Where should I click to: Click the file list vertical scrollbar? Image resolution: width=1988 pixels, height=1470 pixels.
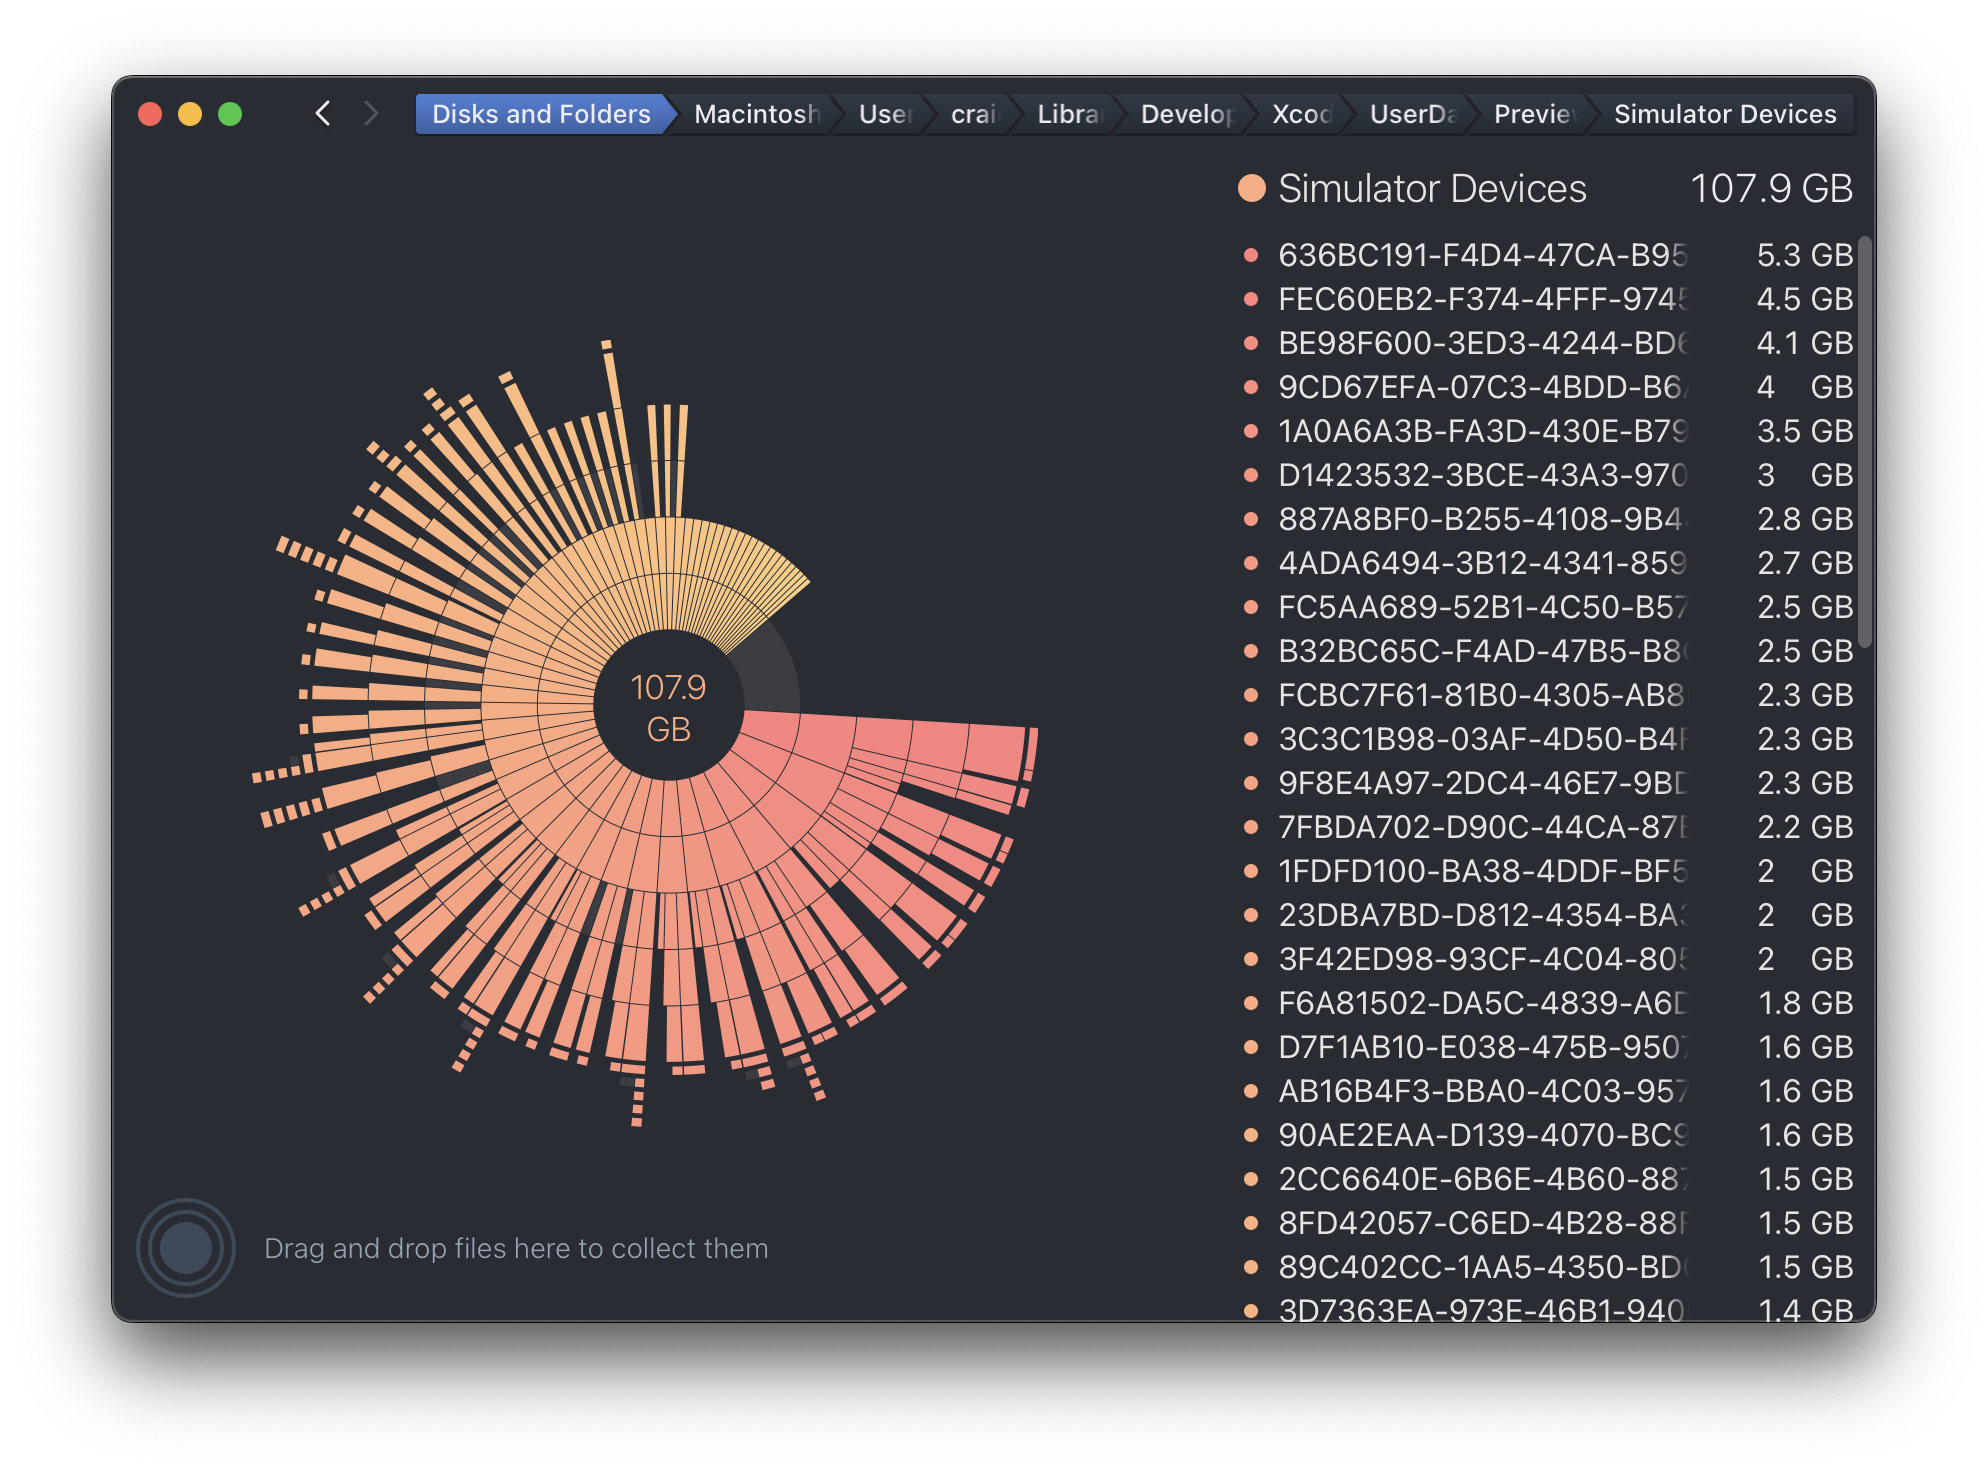(1864, 440)
